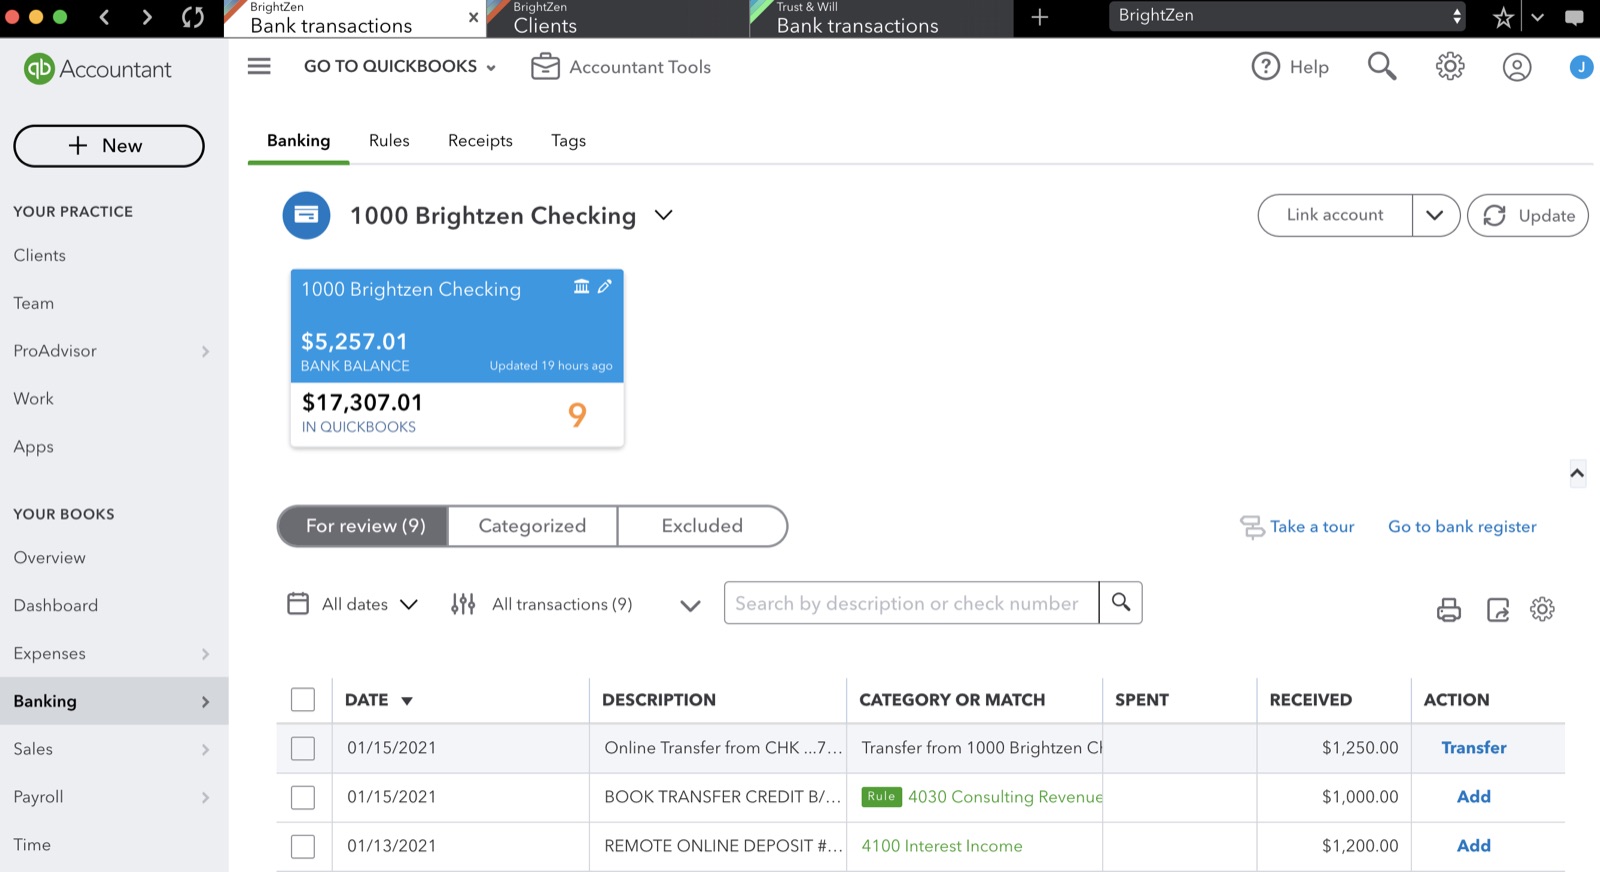Open the settings gear in header

(1450, 67)
